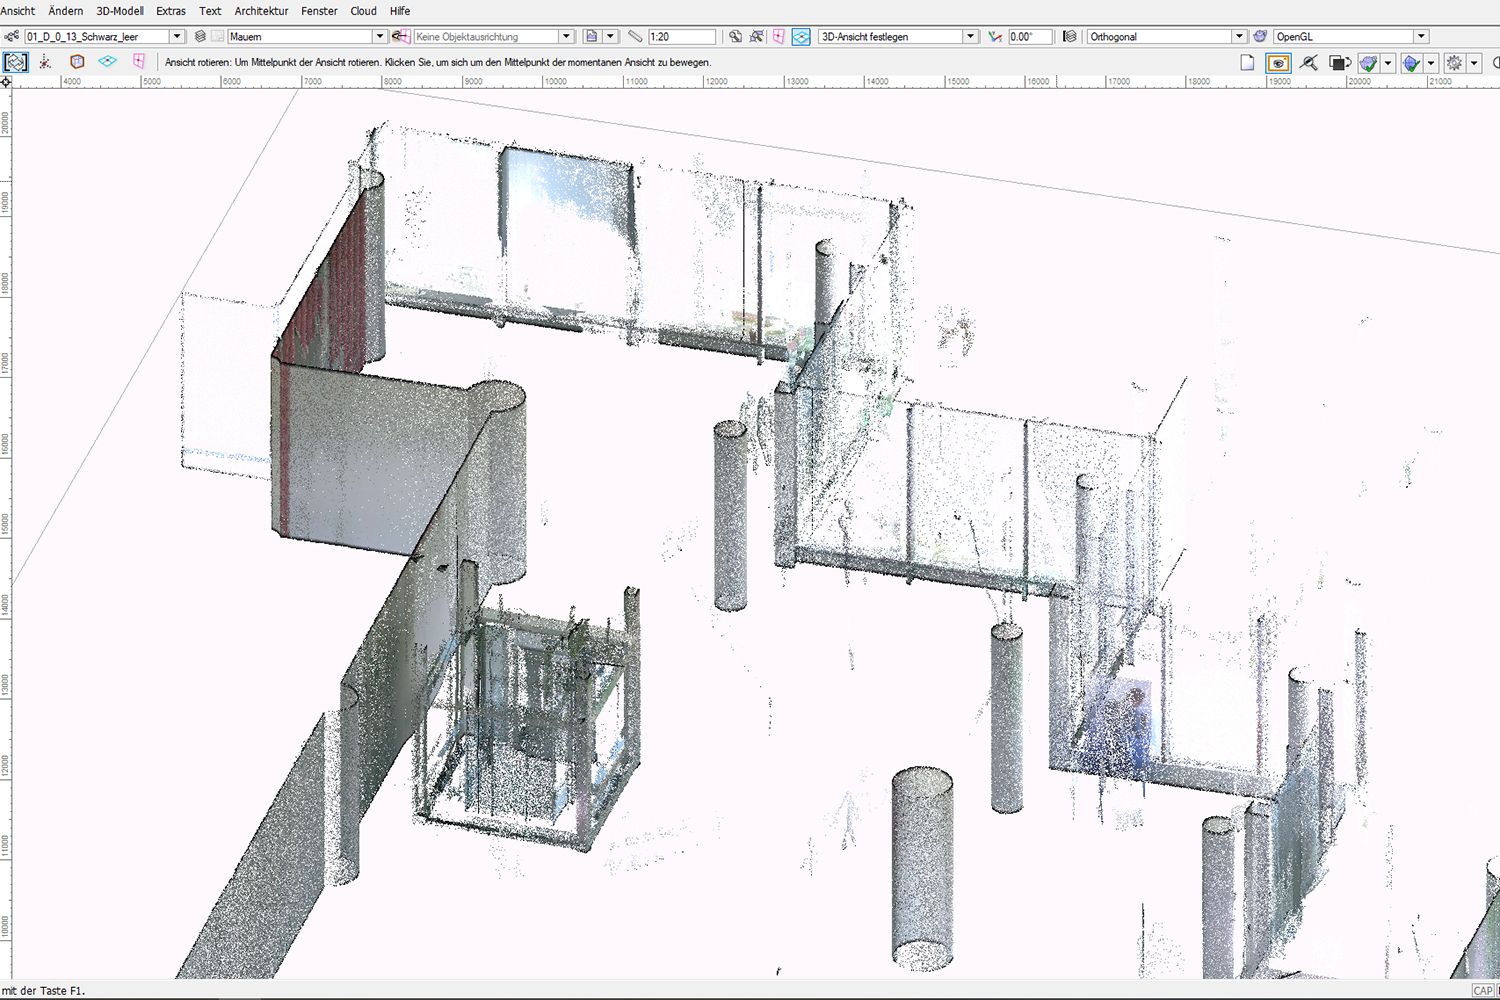This screenshot has height=1000, width=1500.
Task: Click inside the 0.00° angle input field
Action: (1030, 36)
